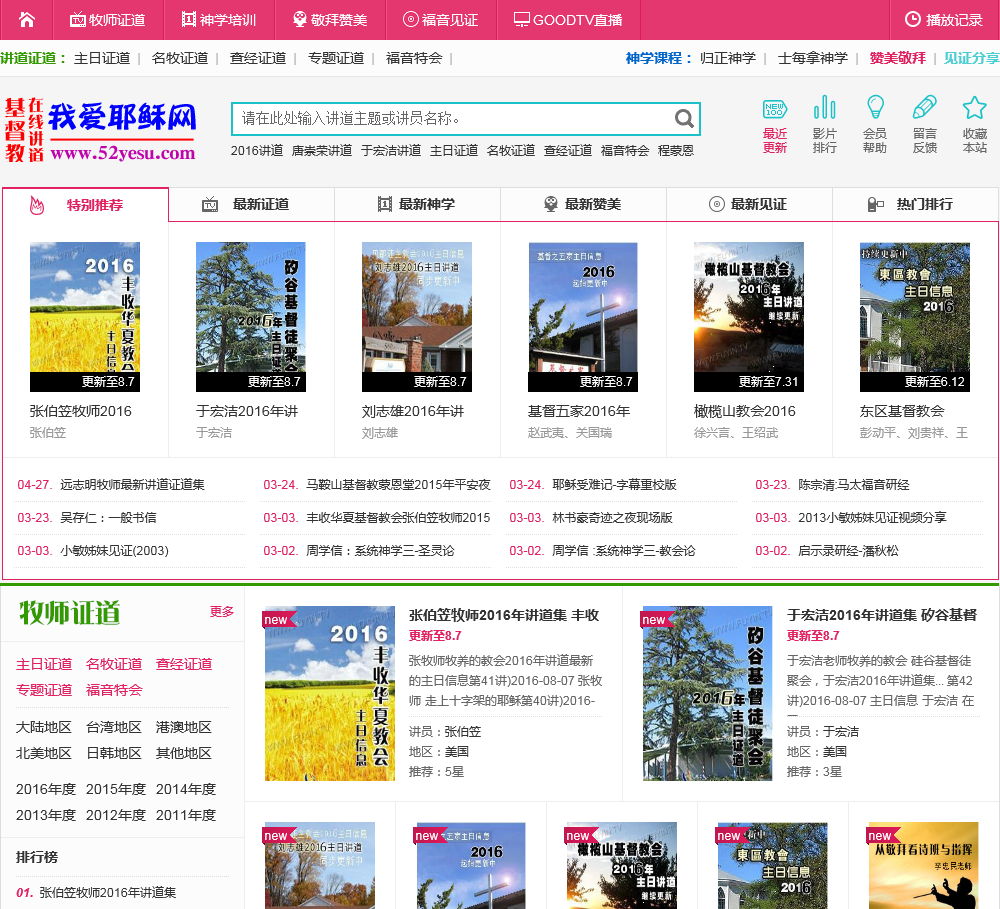Open 士每拿神学 course link

tap(812, 58)
